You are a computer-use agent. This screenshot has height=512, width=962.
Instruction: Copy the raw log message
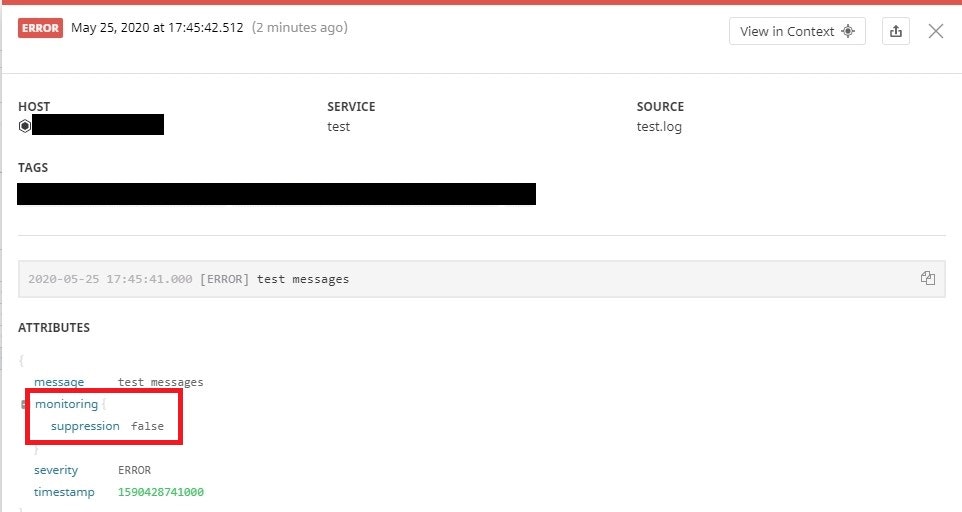(928, 278)
